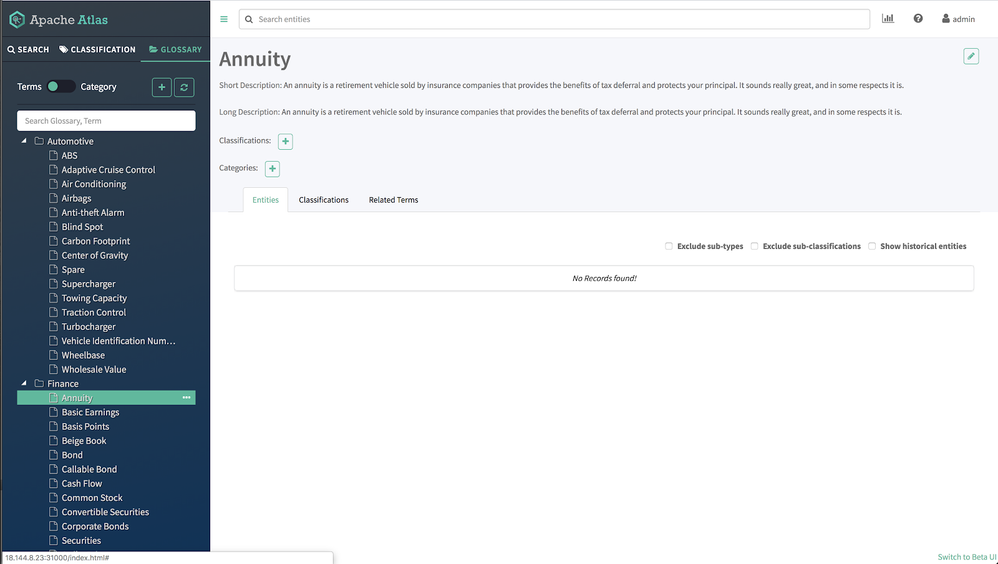Select Convertible Securities term
This screenshot has height=564, width=998.
[x=105, y=512]
